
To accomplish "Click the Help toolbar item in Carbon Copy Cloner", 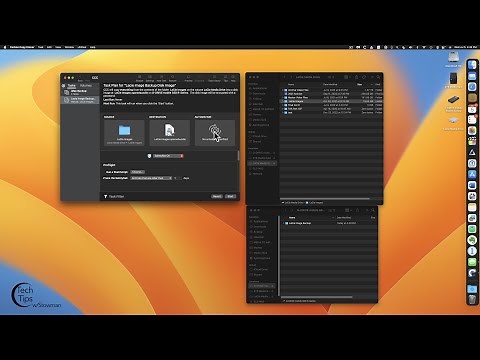I will click(233, 78).
